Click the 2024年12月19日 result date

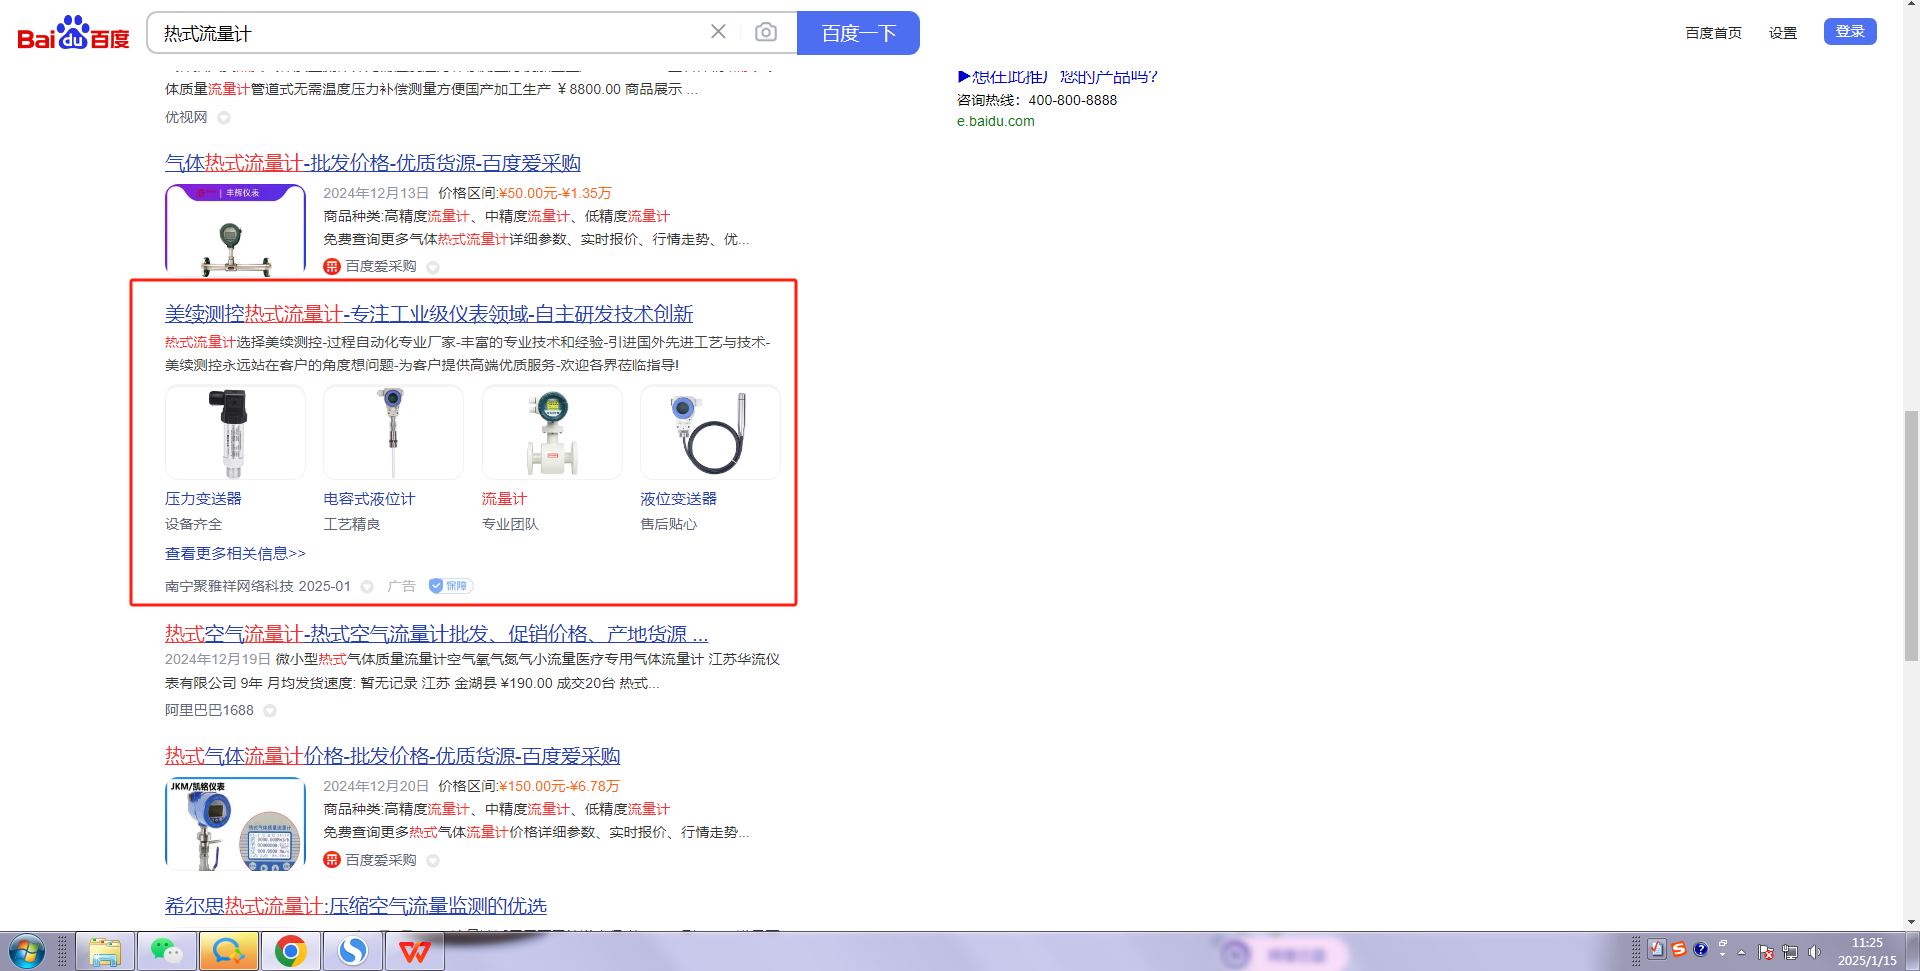tap(218, 660)
